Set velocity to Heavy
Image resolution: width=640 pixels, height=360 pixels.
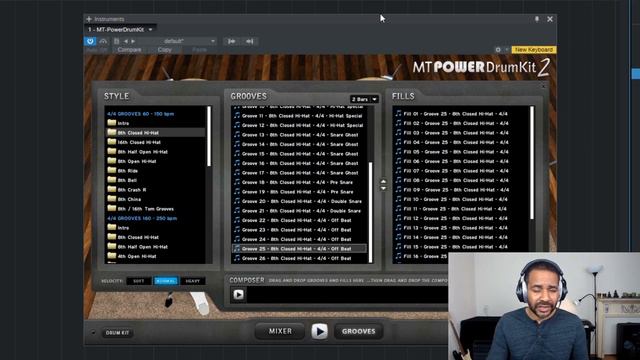[x=193, y=281]
